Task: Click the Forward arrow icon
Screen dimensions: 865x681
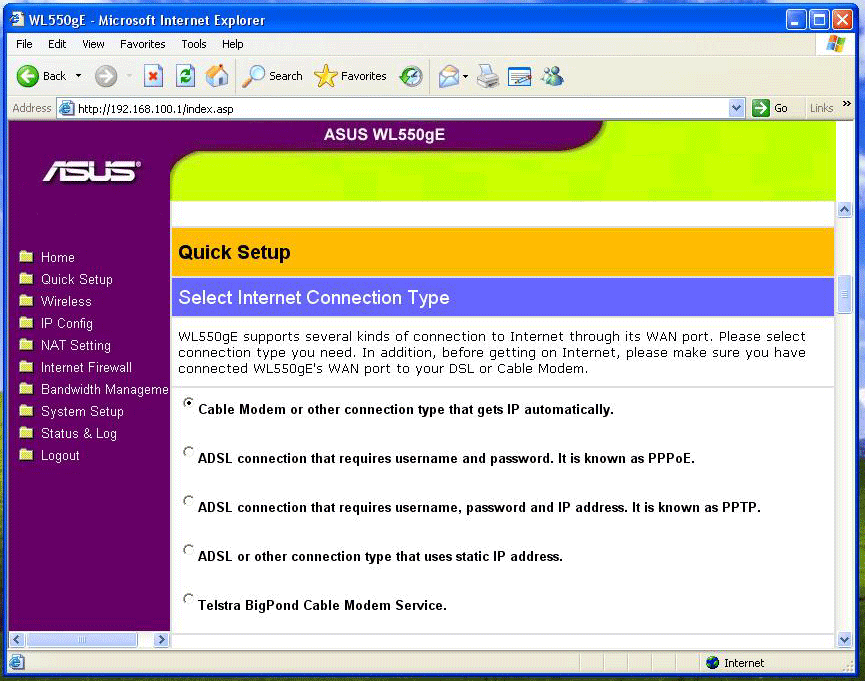Action: coord(106,76)
